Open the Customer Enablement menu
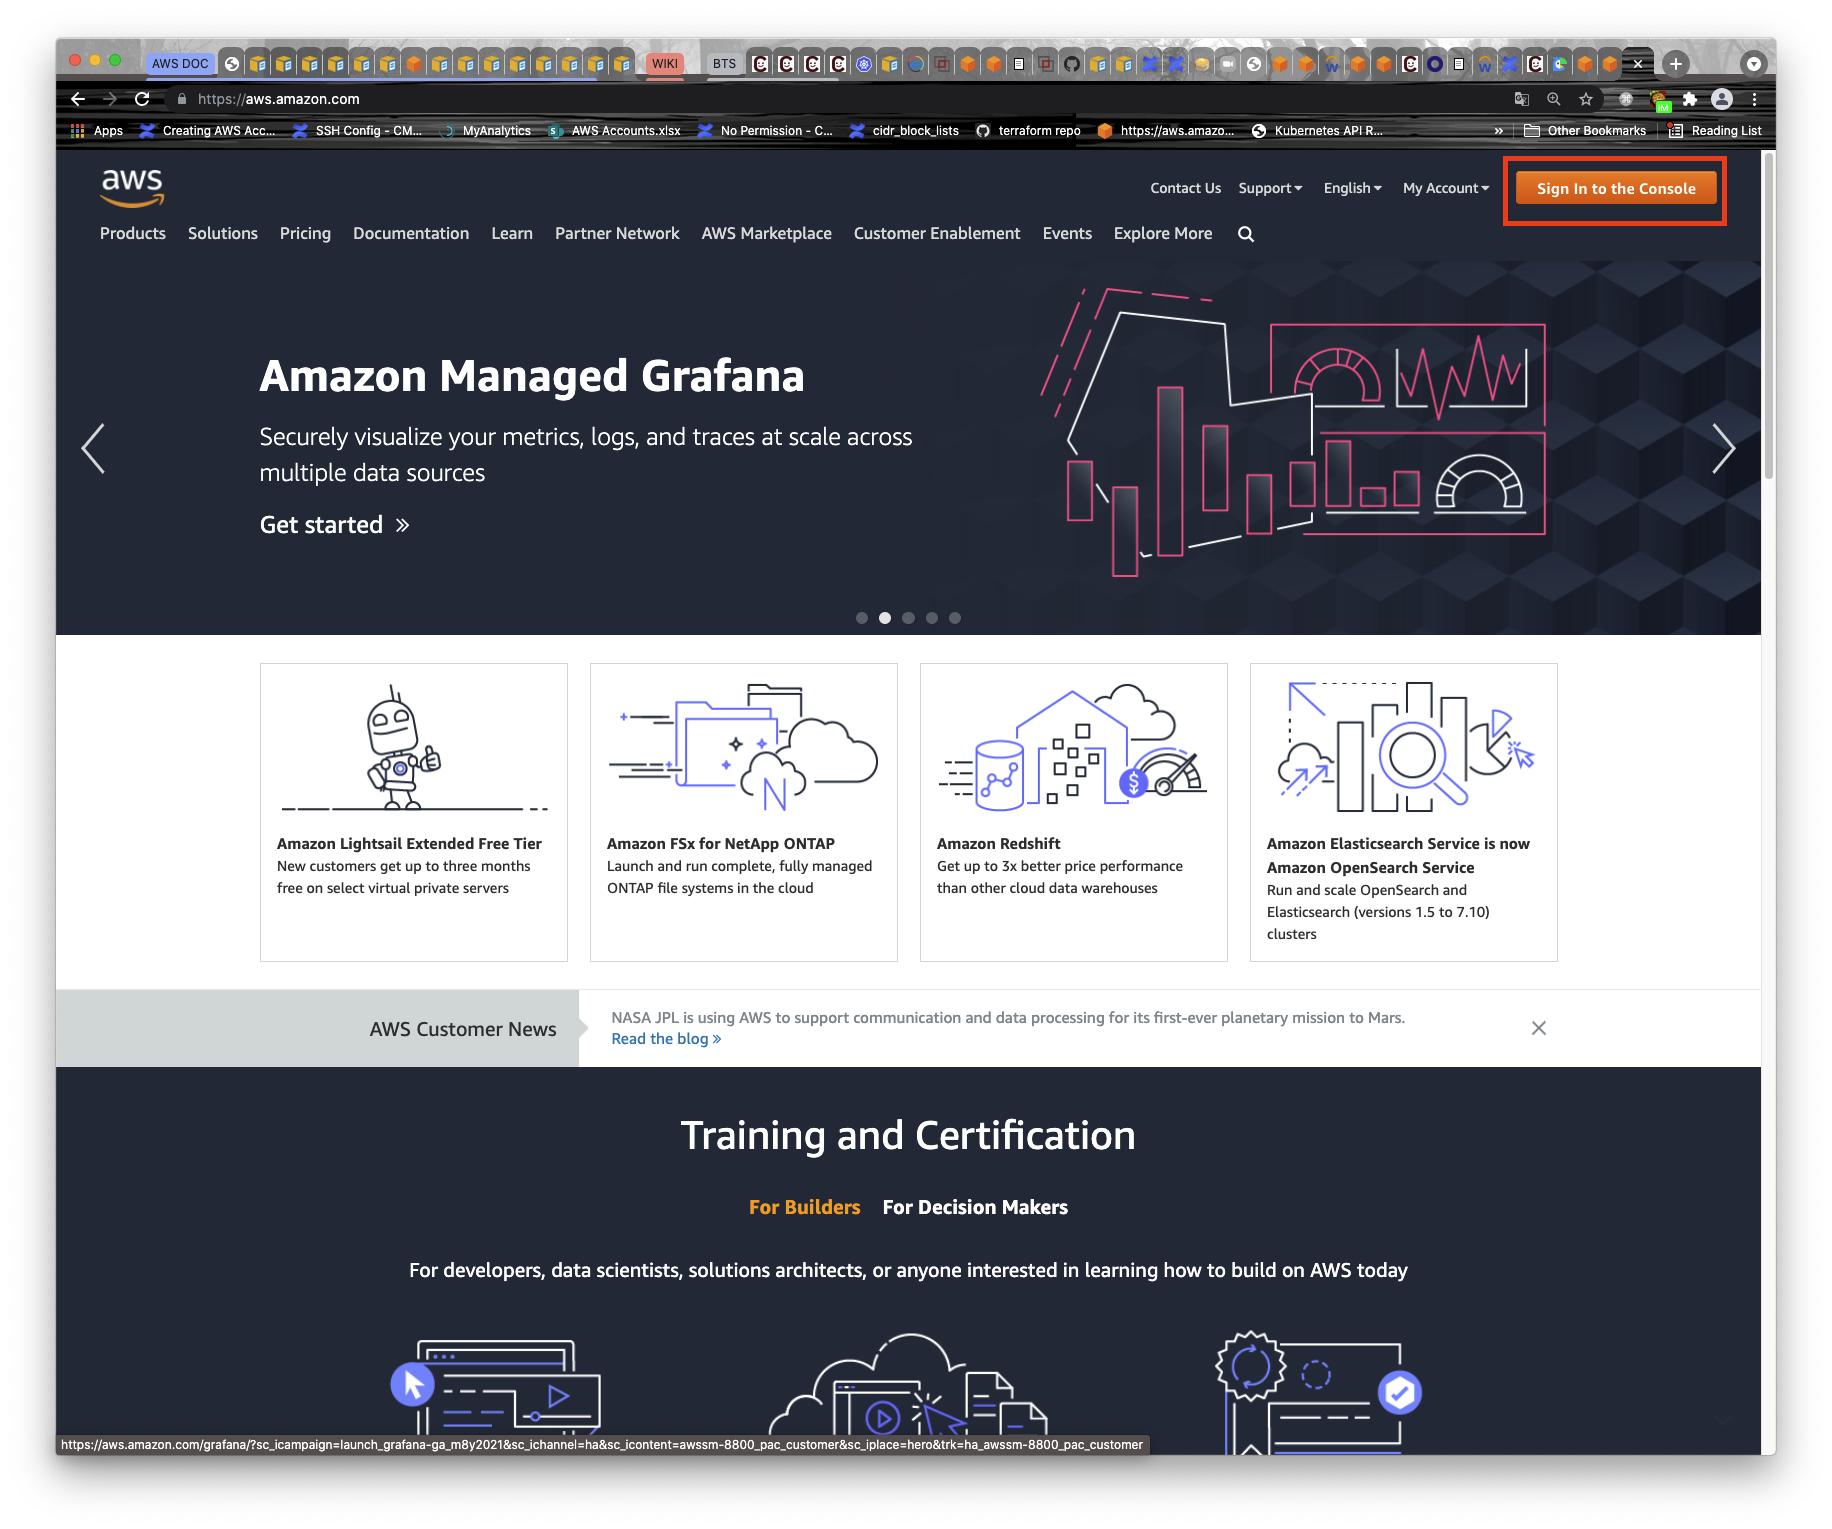 937,234
